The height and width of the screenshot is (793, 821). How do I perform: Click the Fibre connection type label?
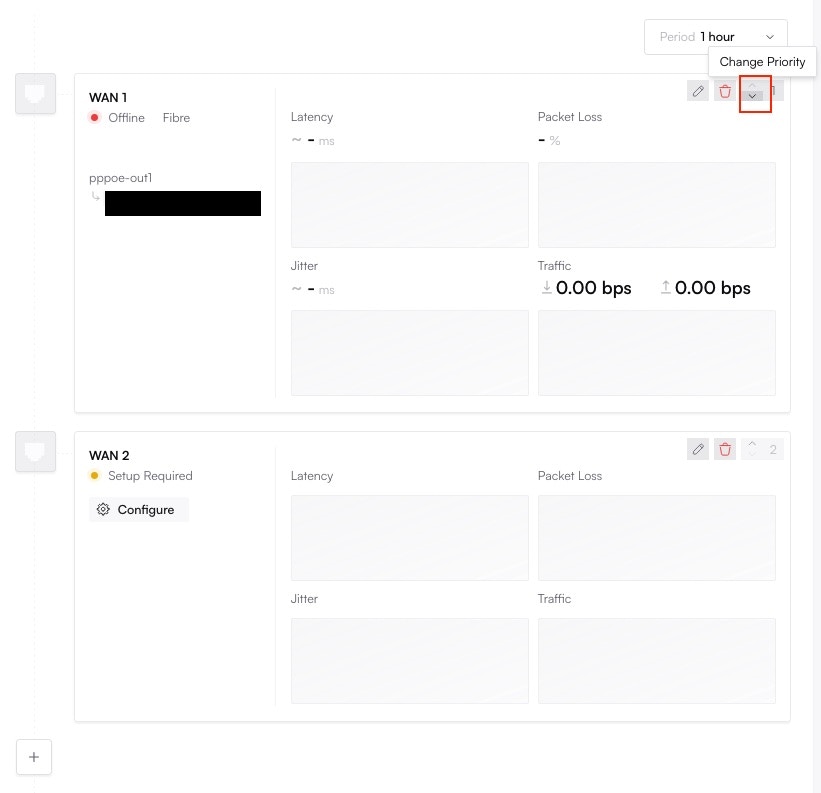click(176, 118)
